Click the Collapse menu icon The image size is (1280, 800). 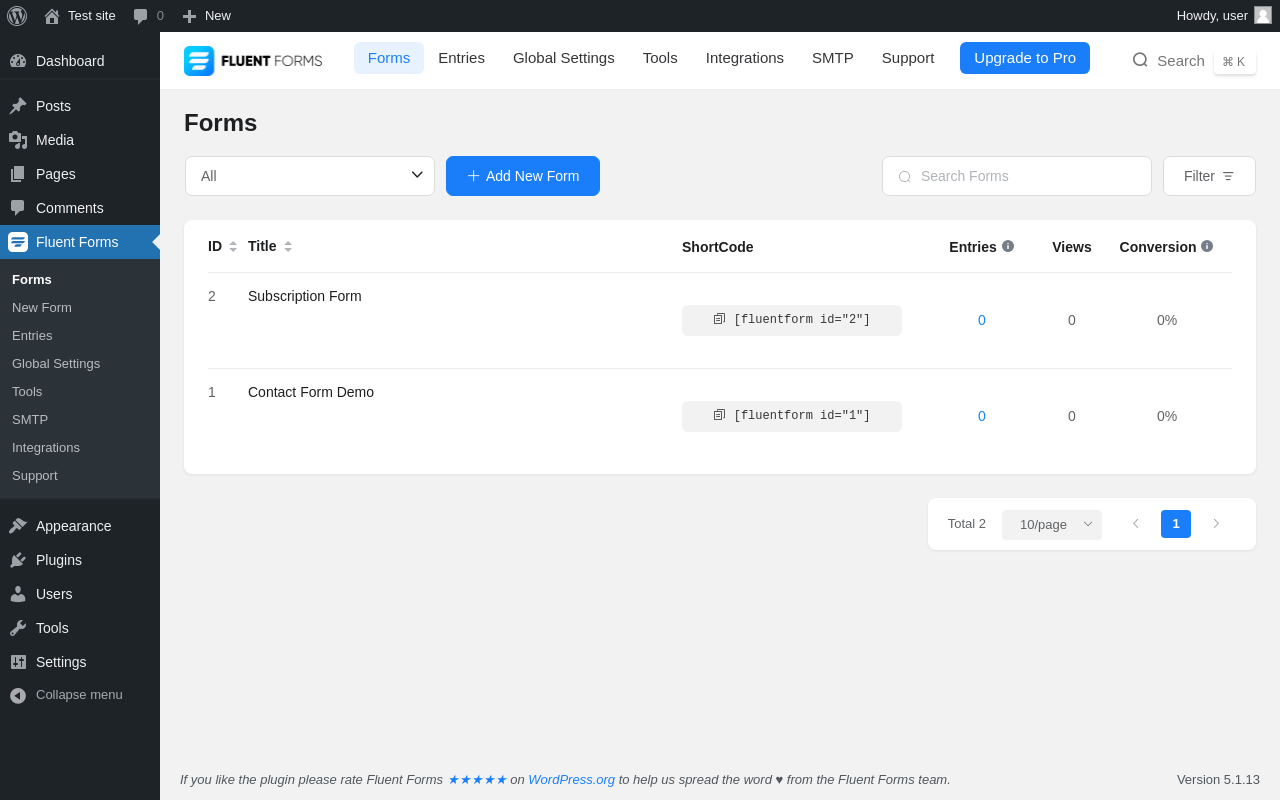18,695
